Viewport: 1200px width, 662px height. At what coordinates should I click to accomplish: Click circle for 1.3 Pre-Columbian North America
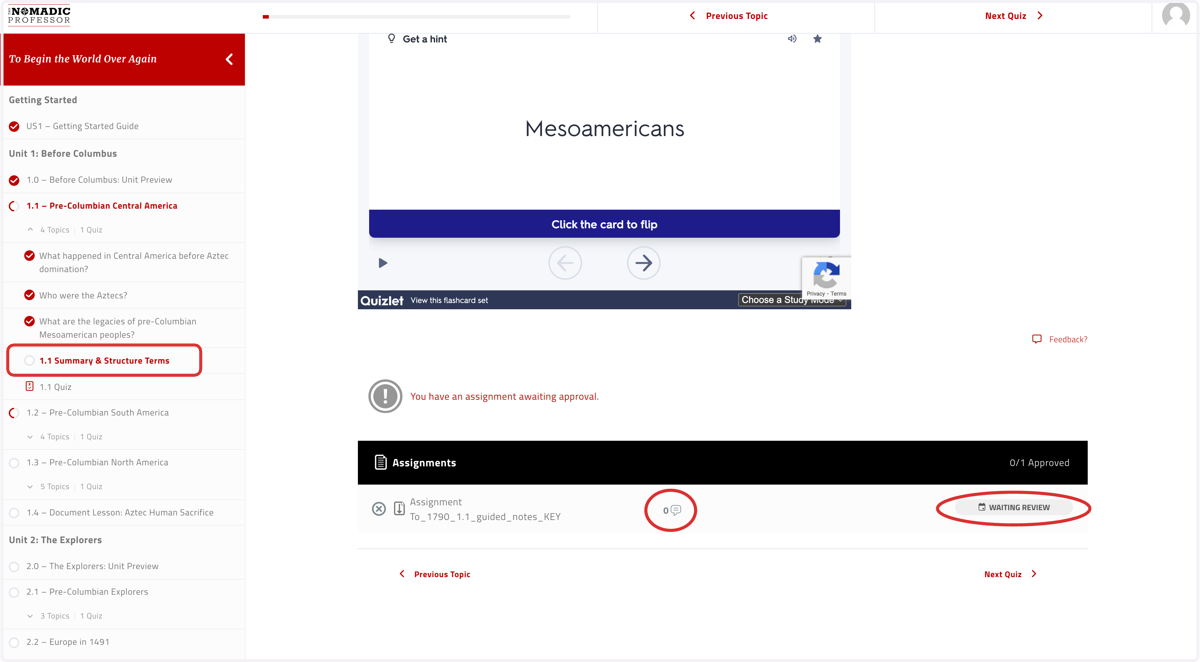click(14, 463)
